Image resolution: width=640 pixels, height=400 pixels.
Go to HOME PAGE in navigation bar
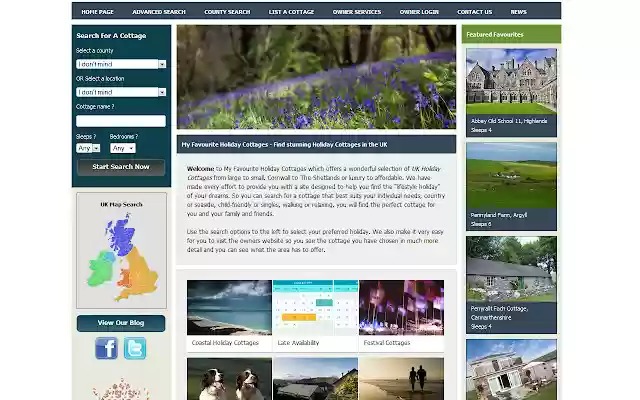pos(98,12)
